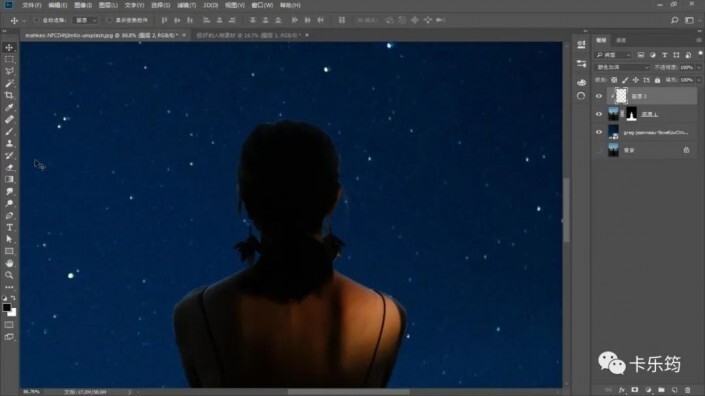The width and height of the screenshot is (705, 396).
Task: Open the Auto-Select layer/group dropdown
Action: (85, 20)
